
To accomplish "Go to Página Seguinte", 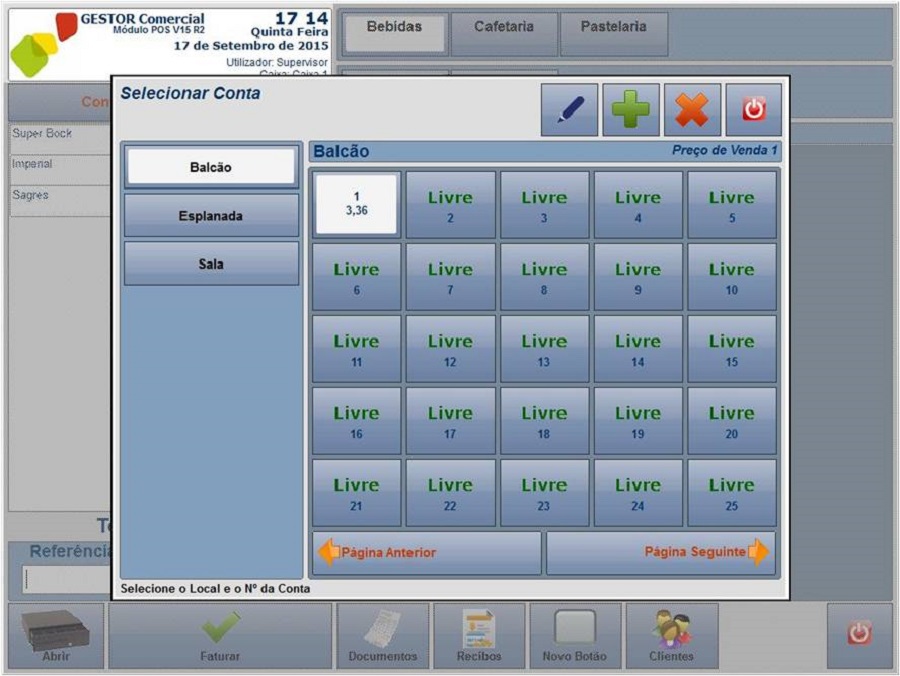I will (x=660, y=552).
